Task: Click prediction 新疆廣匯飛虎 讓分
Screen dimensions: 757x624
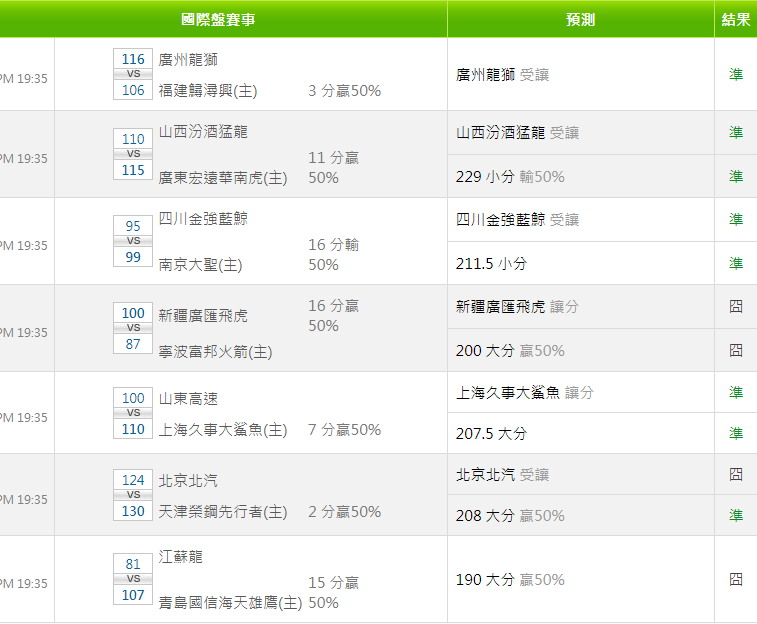Action: pyautogui.click(x=518, y=306)
